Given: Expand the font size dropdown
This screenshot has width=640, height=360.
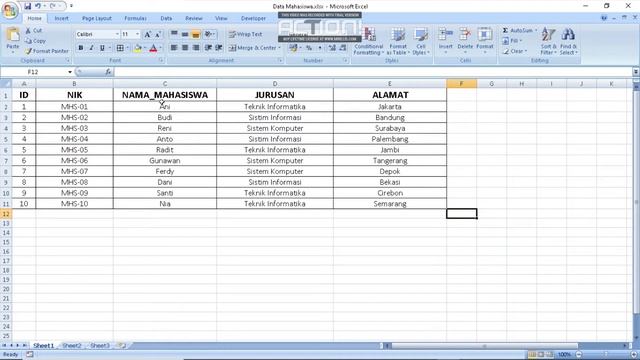Looking at the screenshot, I should (x=137, y=34).
